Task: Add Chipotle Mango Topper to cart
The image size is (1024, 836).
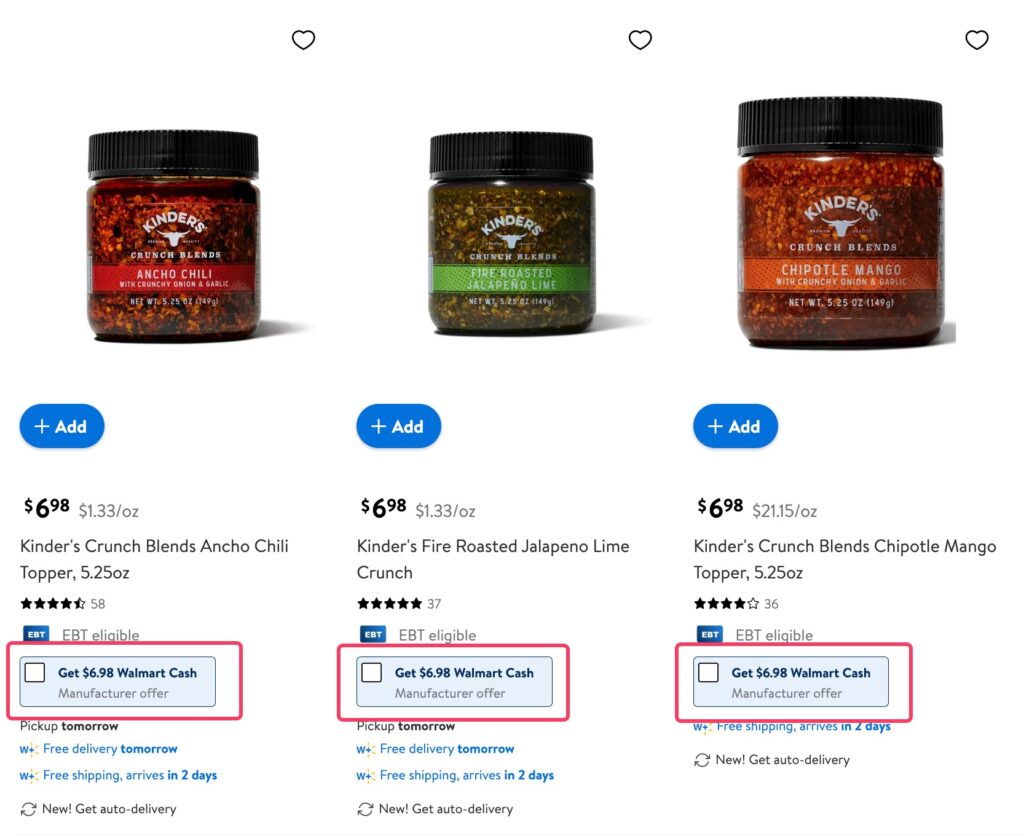Action: pyautogui.click(x=735, y=426)
